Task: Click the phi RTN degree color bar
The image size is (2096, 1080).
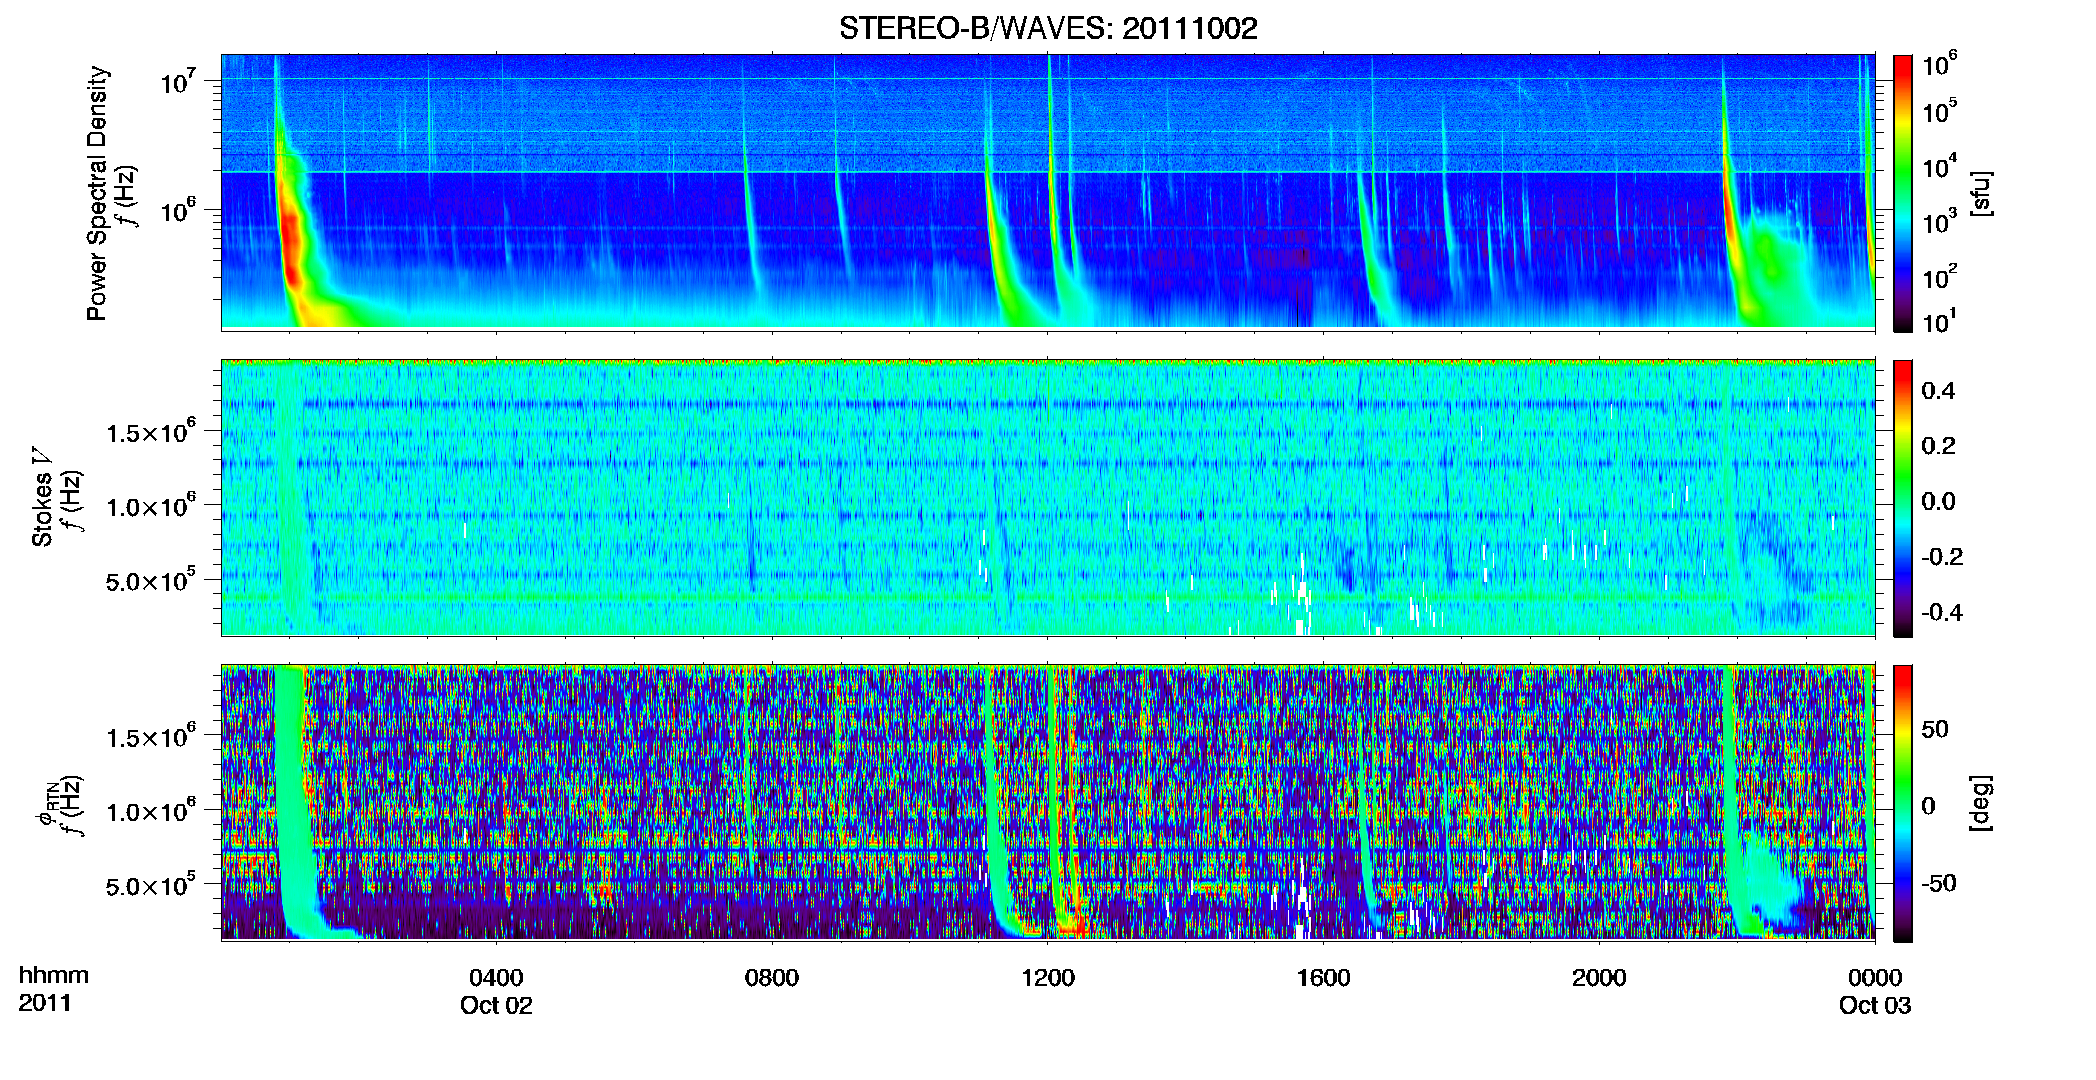Action: (1903, 804)
